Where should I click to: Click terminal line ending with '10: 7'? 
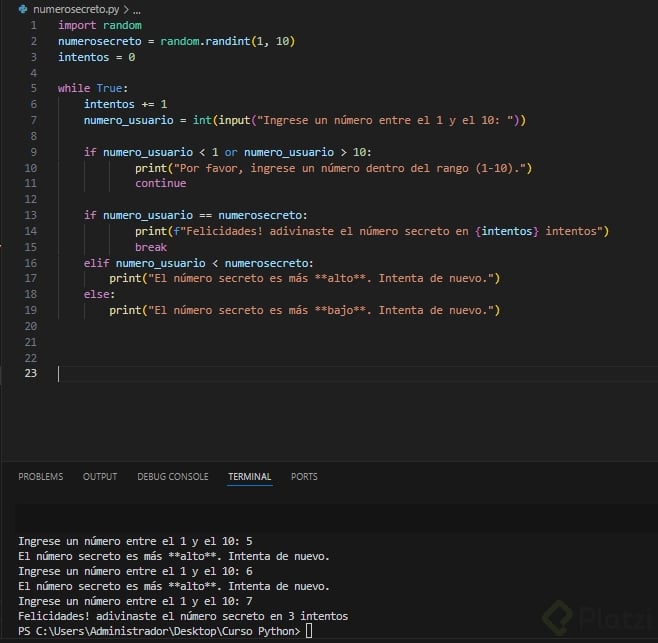(135, 601)
